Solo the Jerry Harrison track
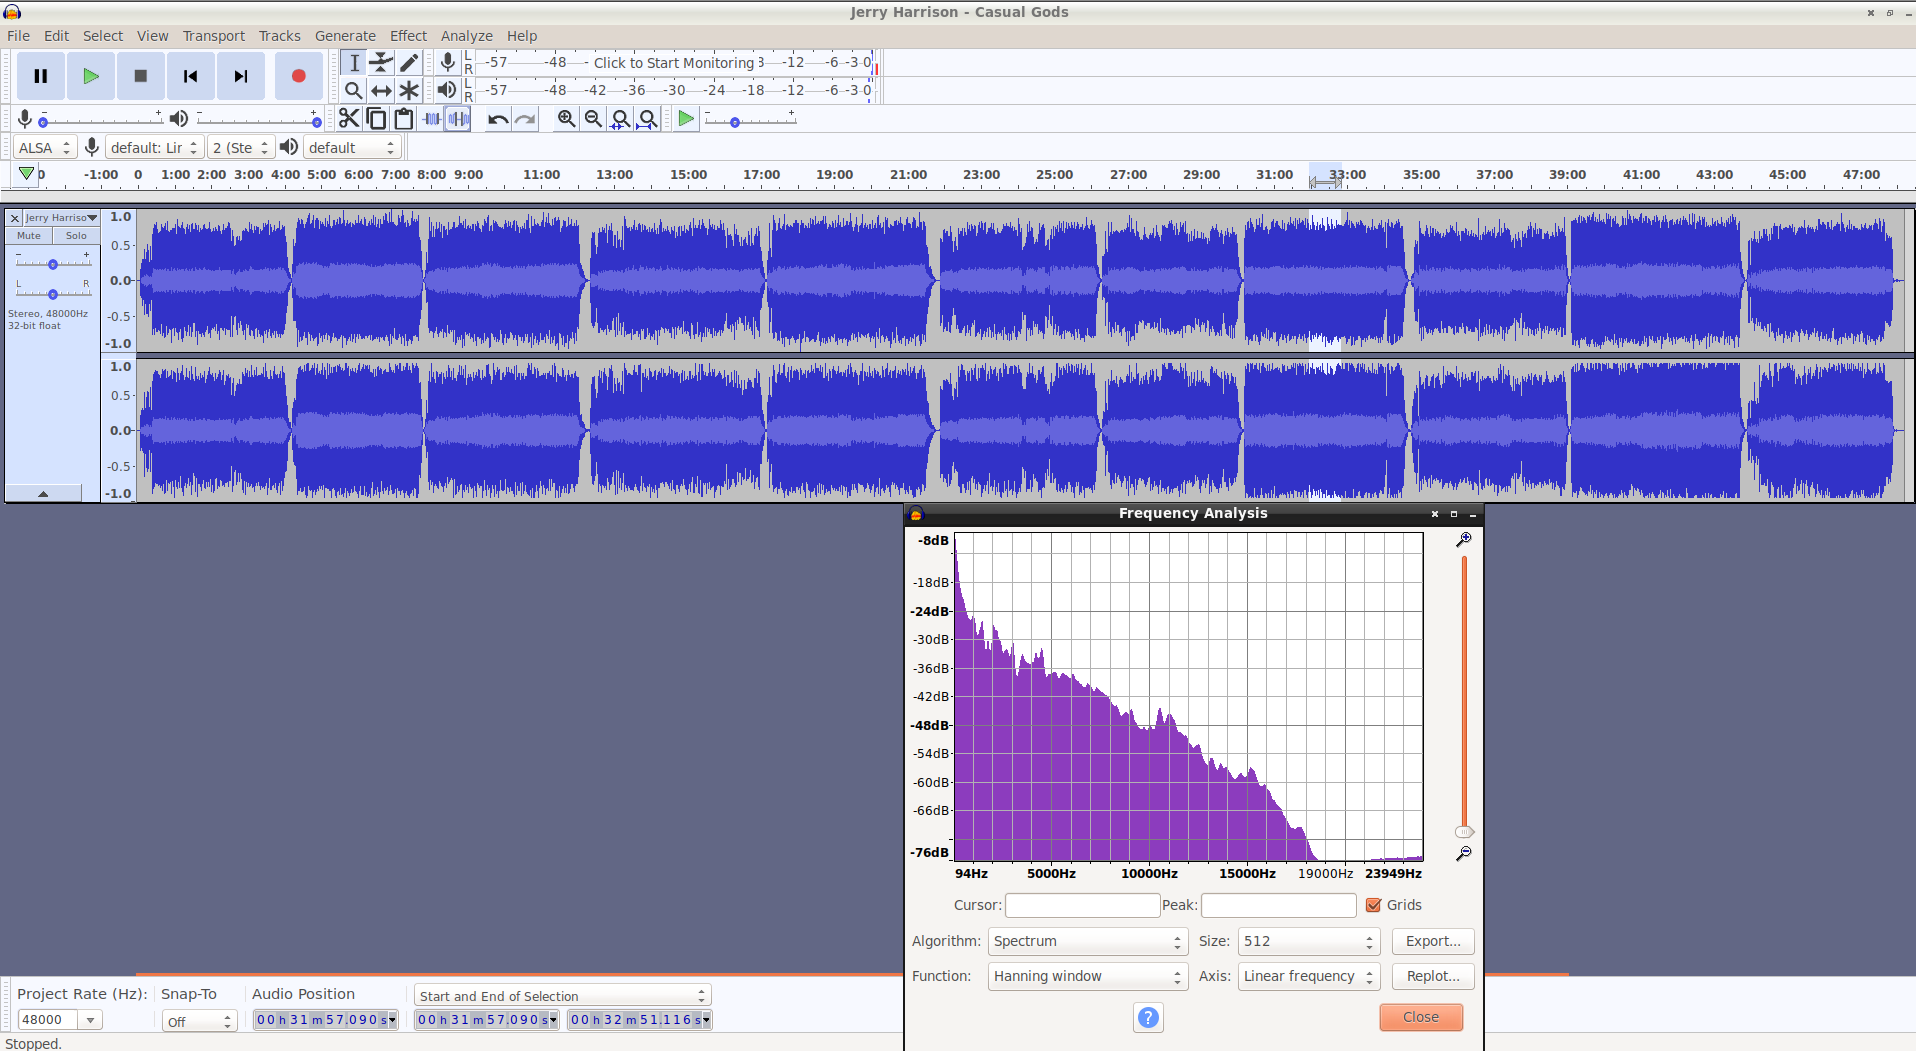 click(x=76, y=236)
